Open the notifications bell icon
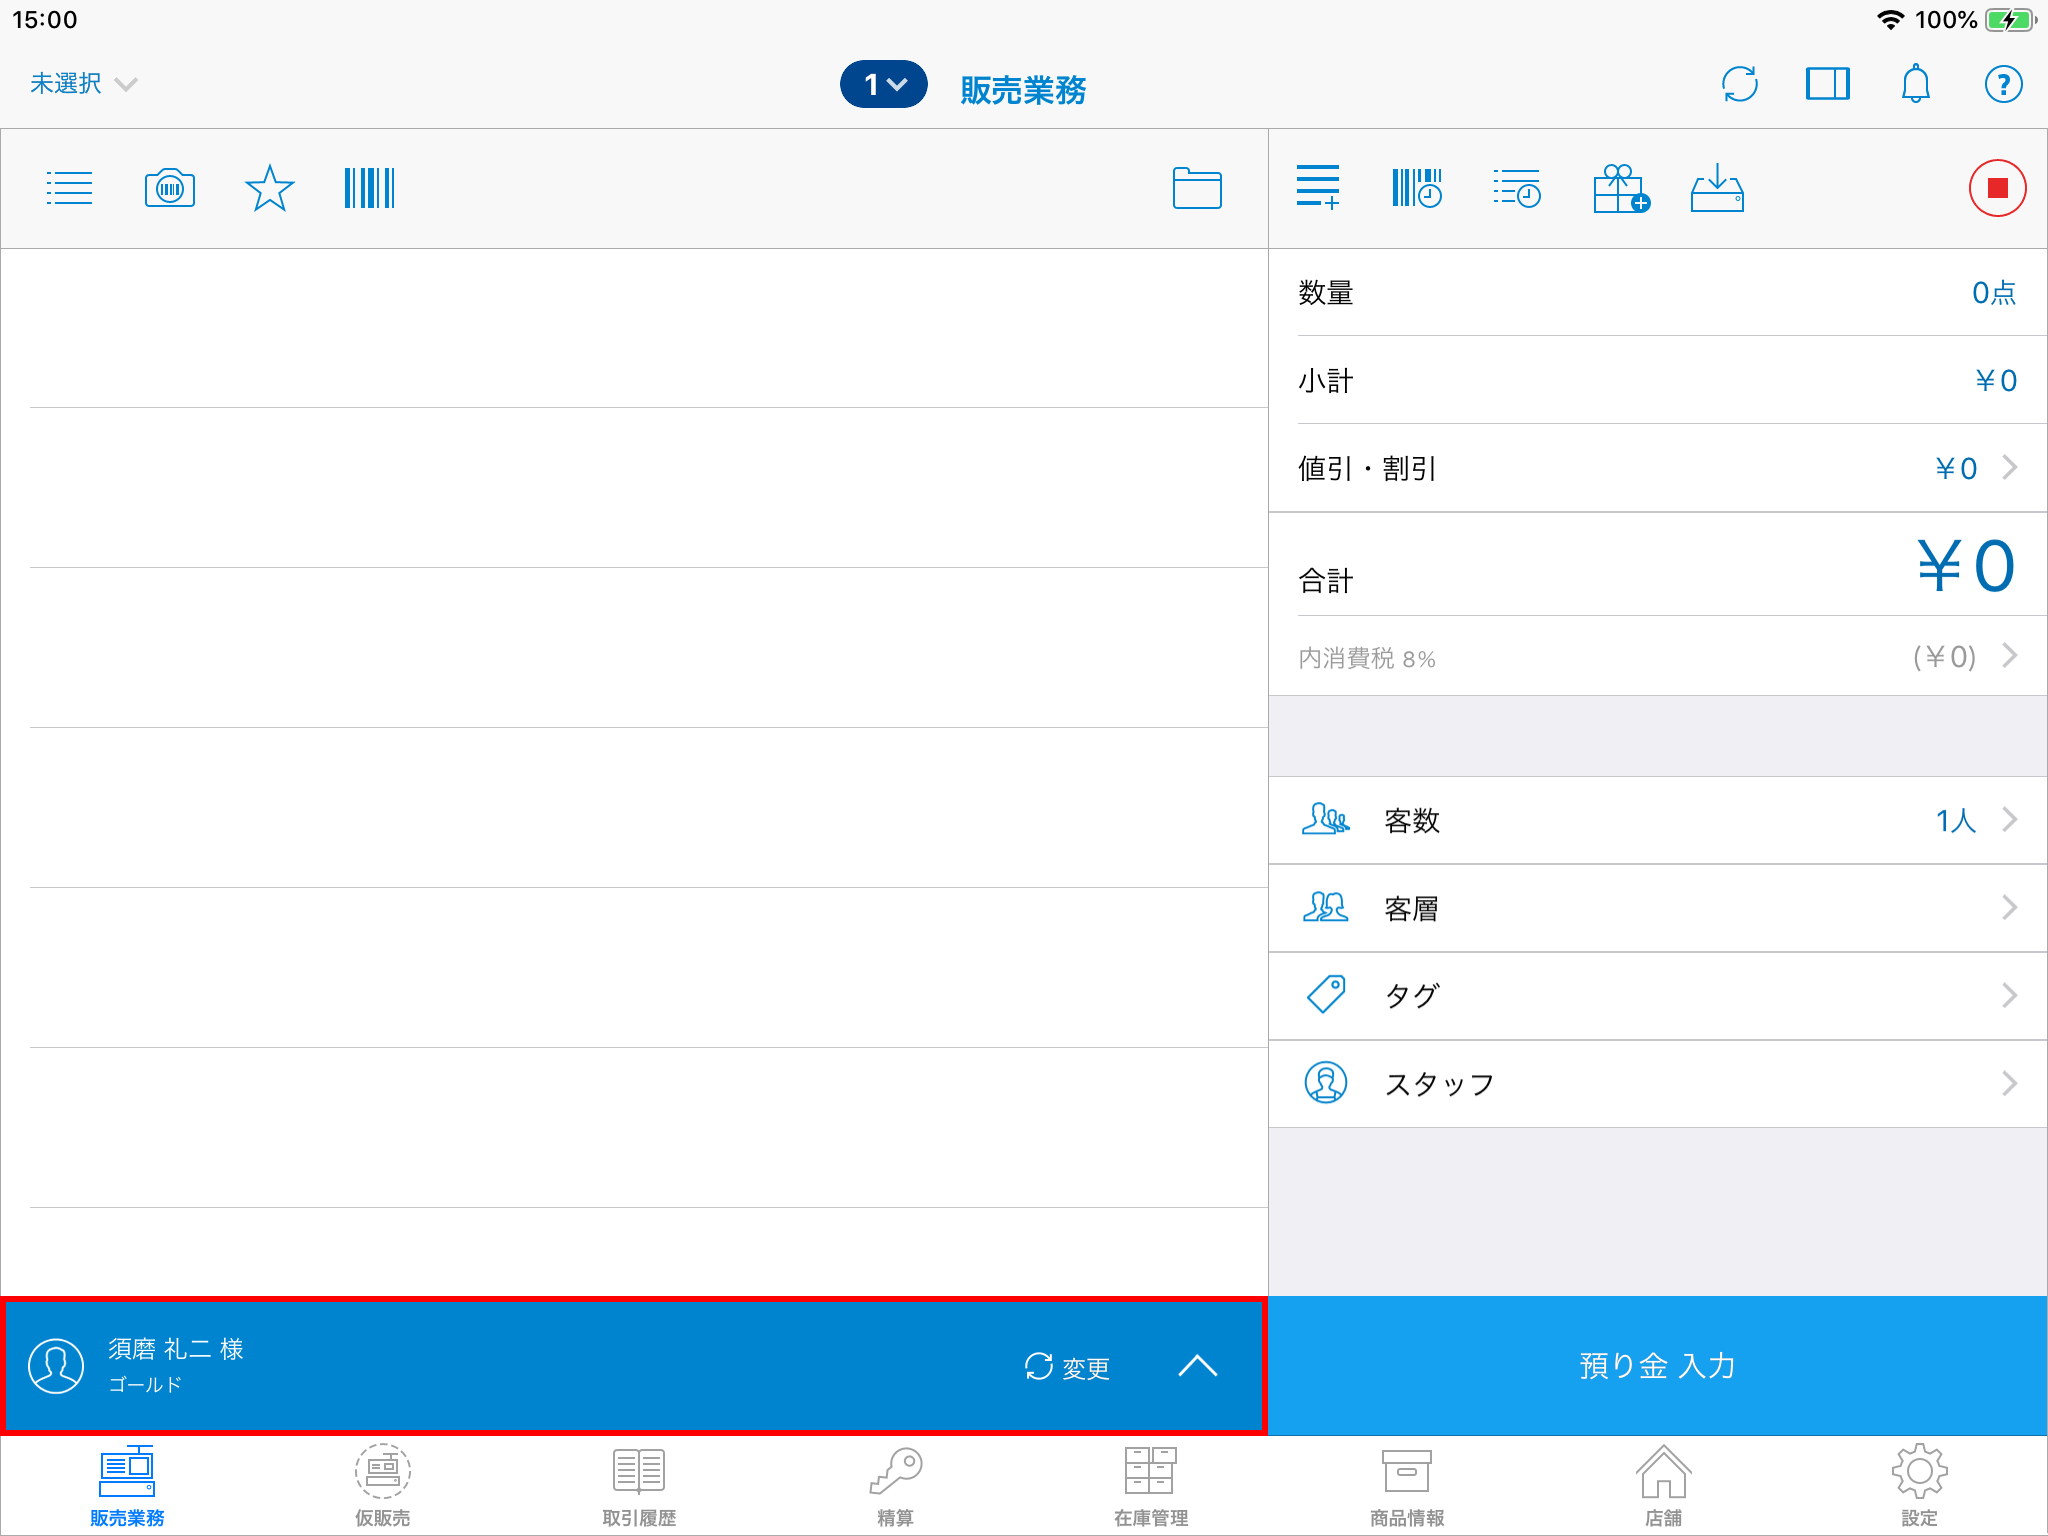This screenshot has width=2048, height=1536. click(1915, 84)
